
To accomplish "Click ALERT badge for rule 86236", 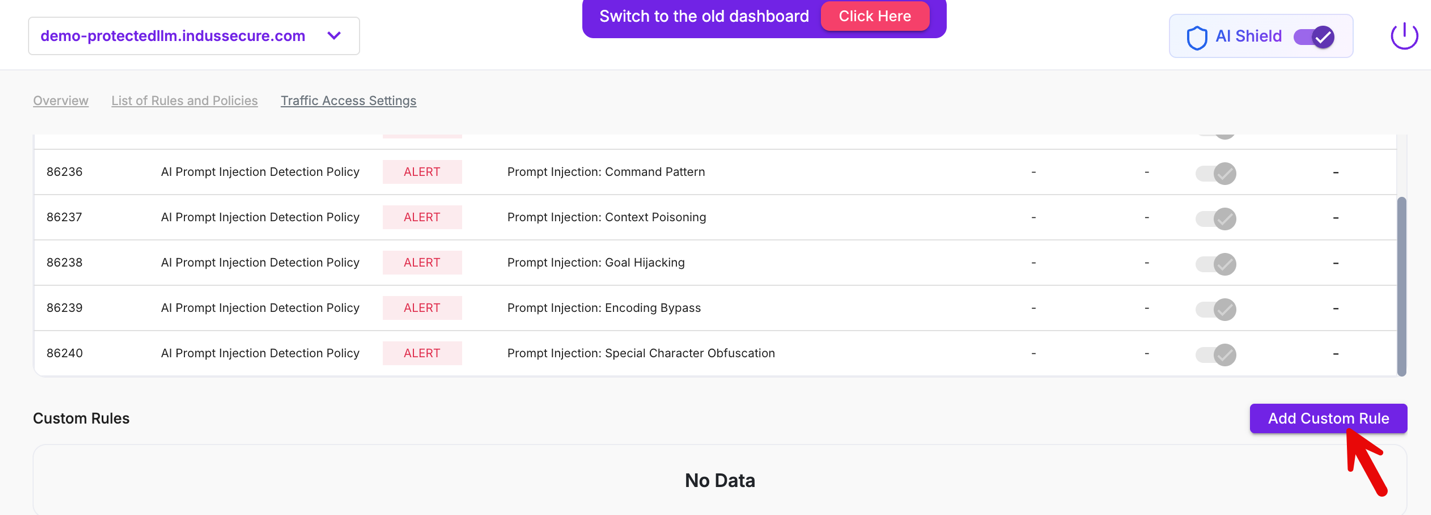I will 422,172.
